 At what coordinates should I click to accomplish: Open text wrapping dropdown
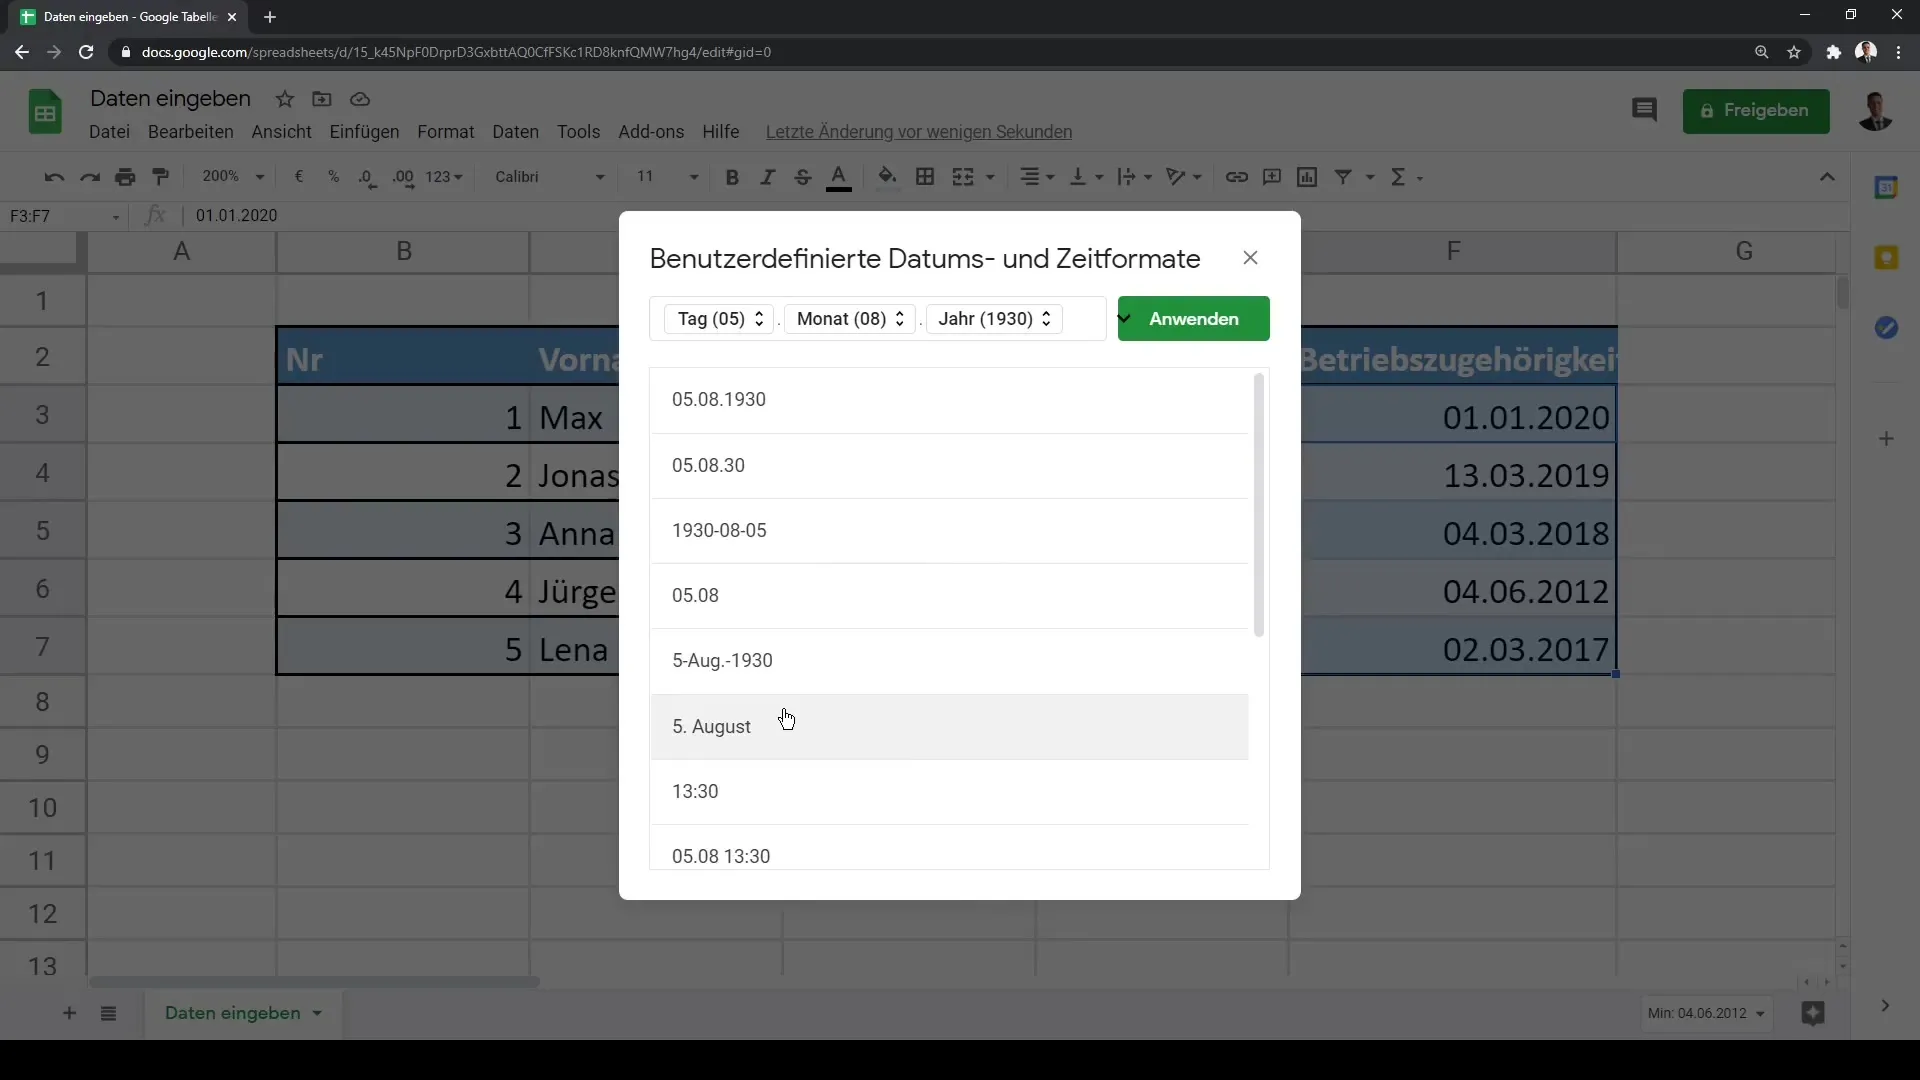tap(1134, 177)
